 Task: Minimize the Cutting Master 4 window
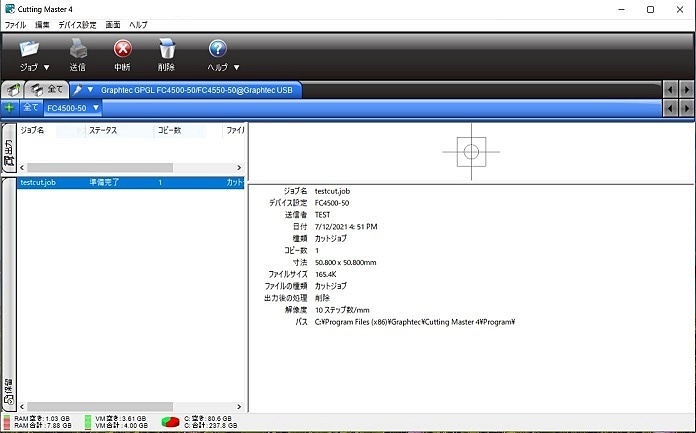[x=621, y=9]
